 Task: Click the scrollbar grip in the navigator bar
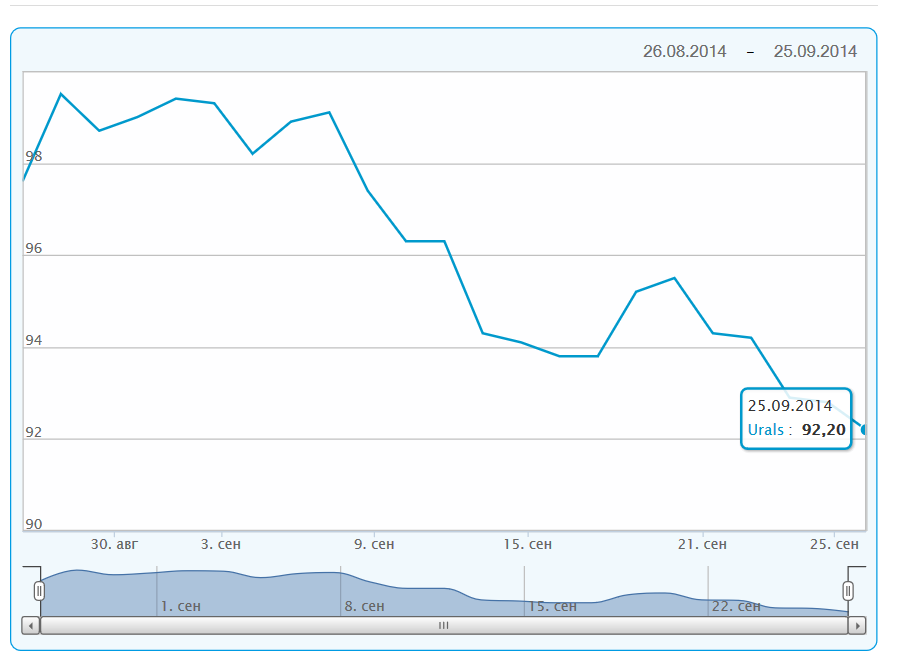444,625
